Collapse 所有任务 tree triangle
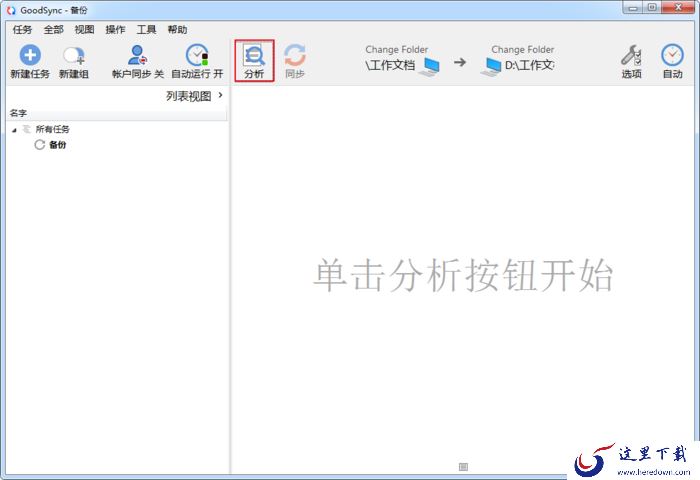 tap(14, 130)
